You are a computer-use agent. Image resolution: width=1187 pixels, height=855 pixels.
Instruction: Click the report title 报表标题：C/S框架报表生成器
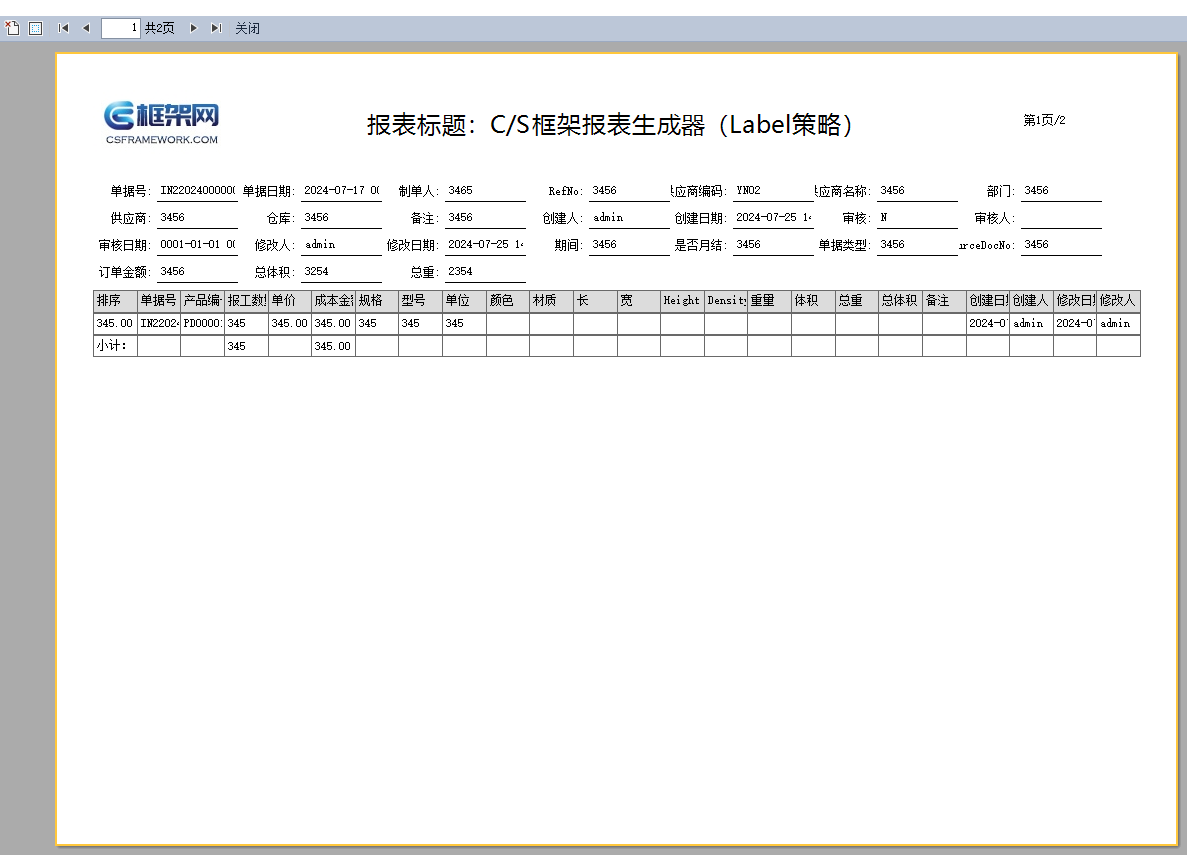tap(610, 124)
